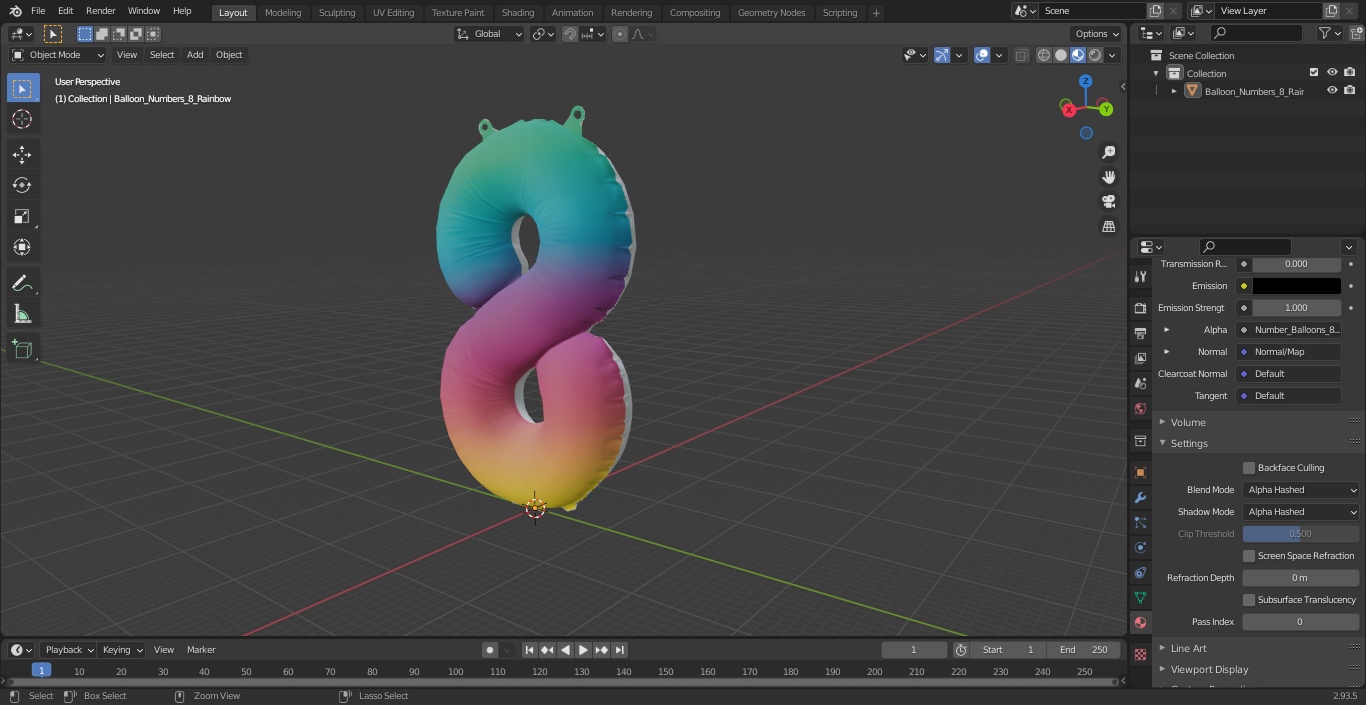Open the File menu
Image resolution: width=1366 pixels, height=705 pixels.
pos(38,11)
